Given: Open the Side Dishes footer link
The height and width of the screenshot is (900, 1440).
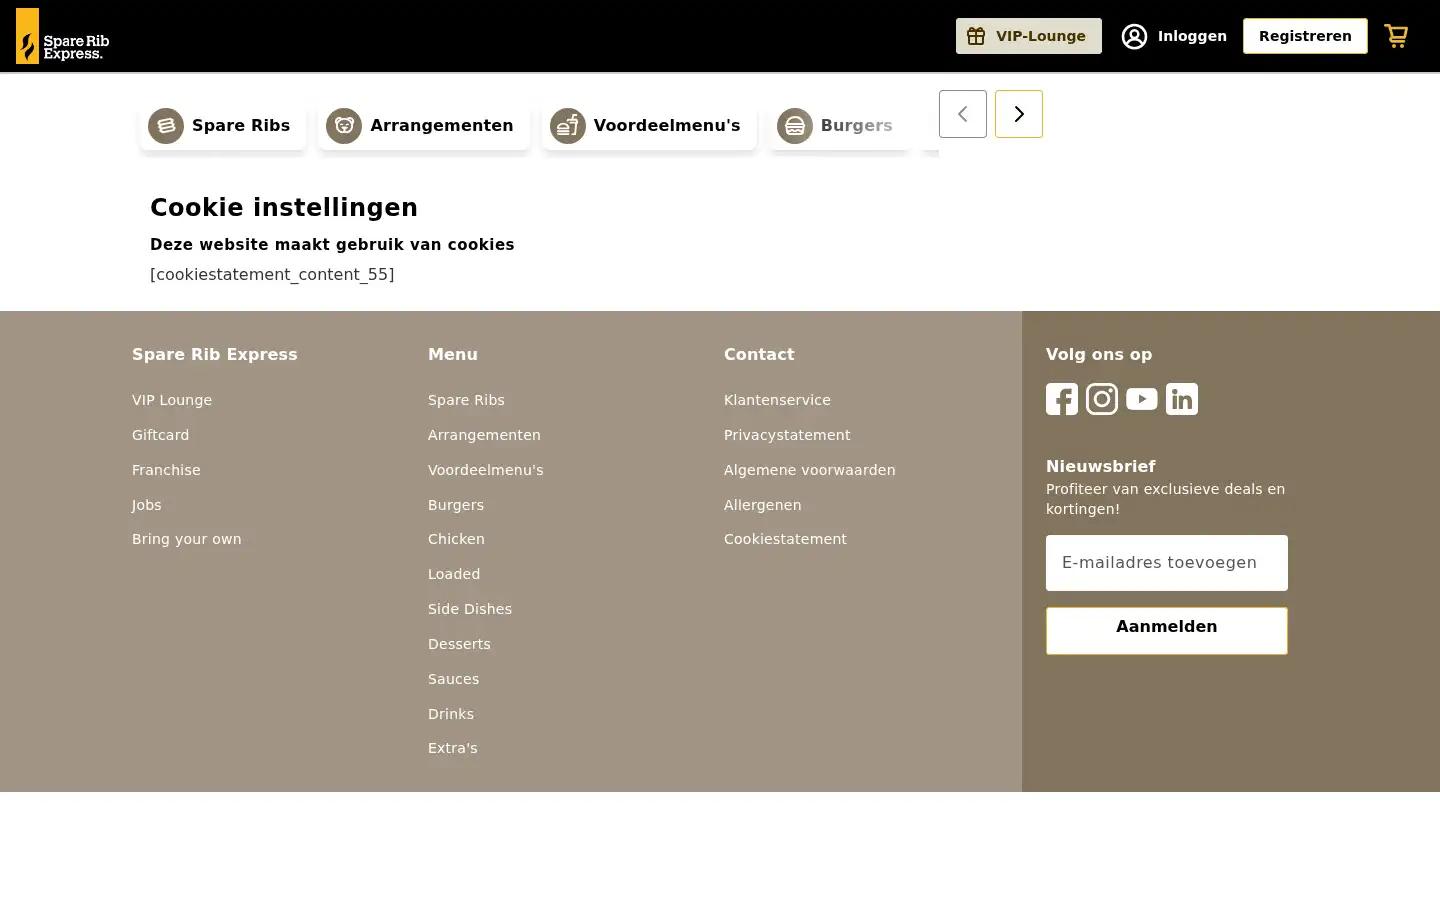Looking at the screenshot, I should [x=470, y=609].
